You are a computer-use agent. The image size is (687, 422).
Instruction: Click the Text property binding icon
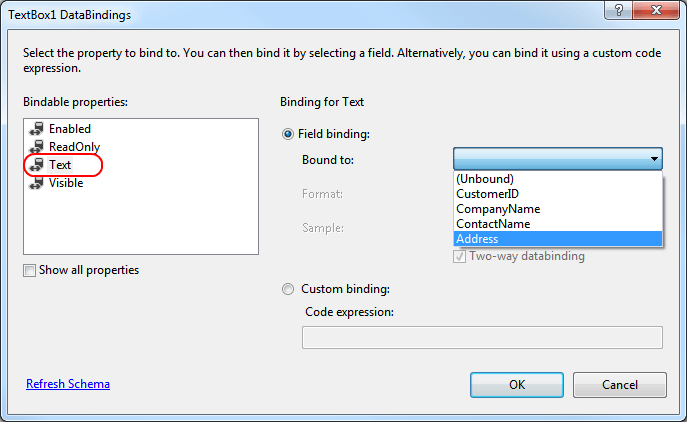(39, 165)
